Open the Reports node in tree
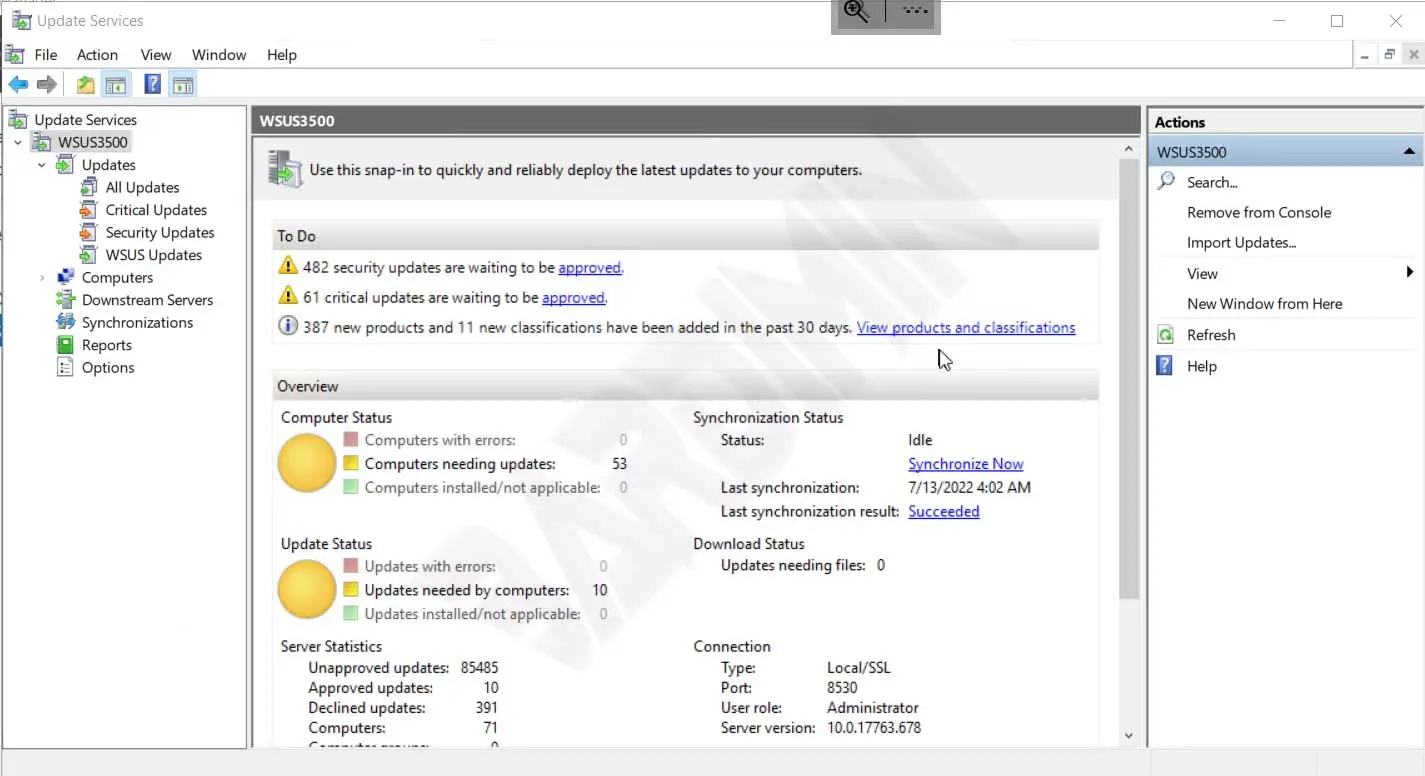1425x776 pixels. pyautogui.click(x=106, y=345)
